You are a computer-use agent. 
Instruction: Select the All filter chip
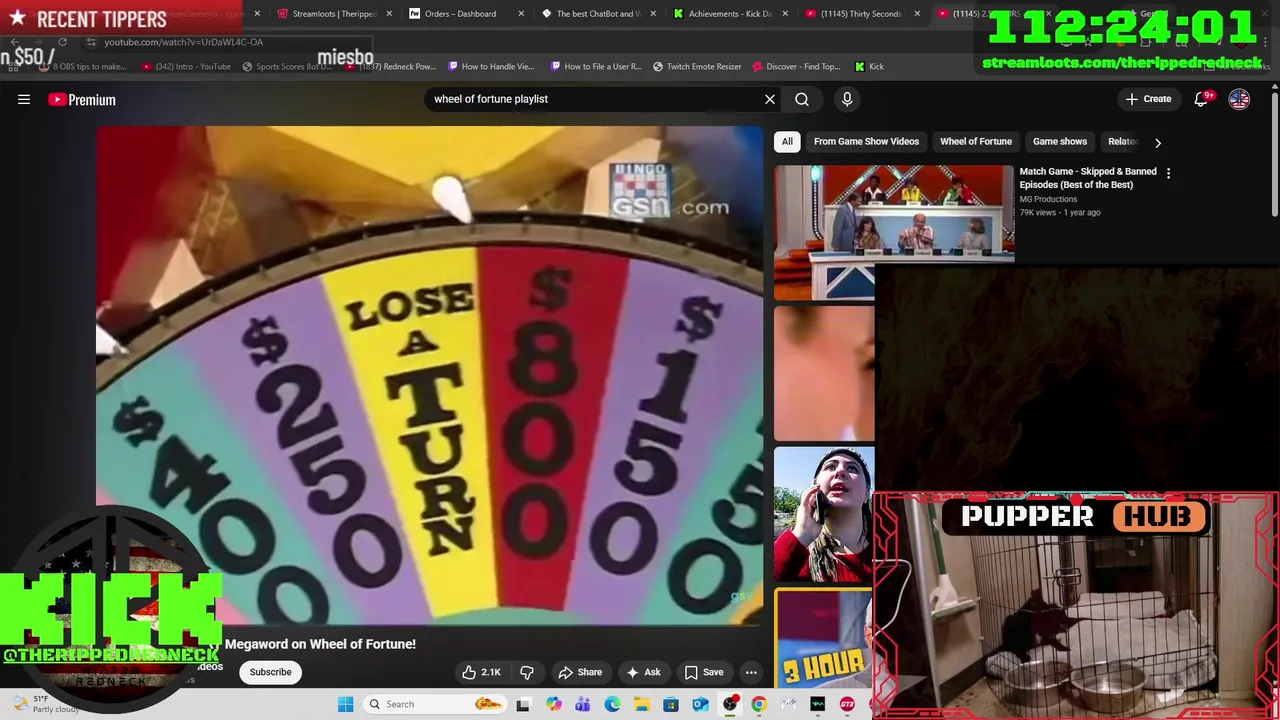pos(787,142)
